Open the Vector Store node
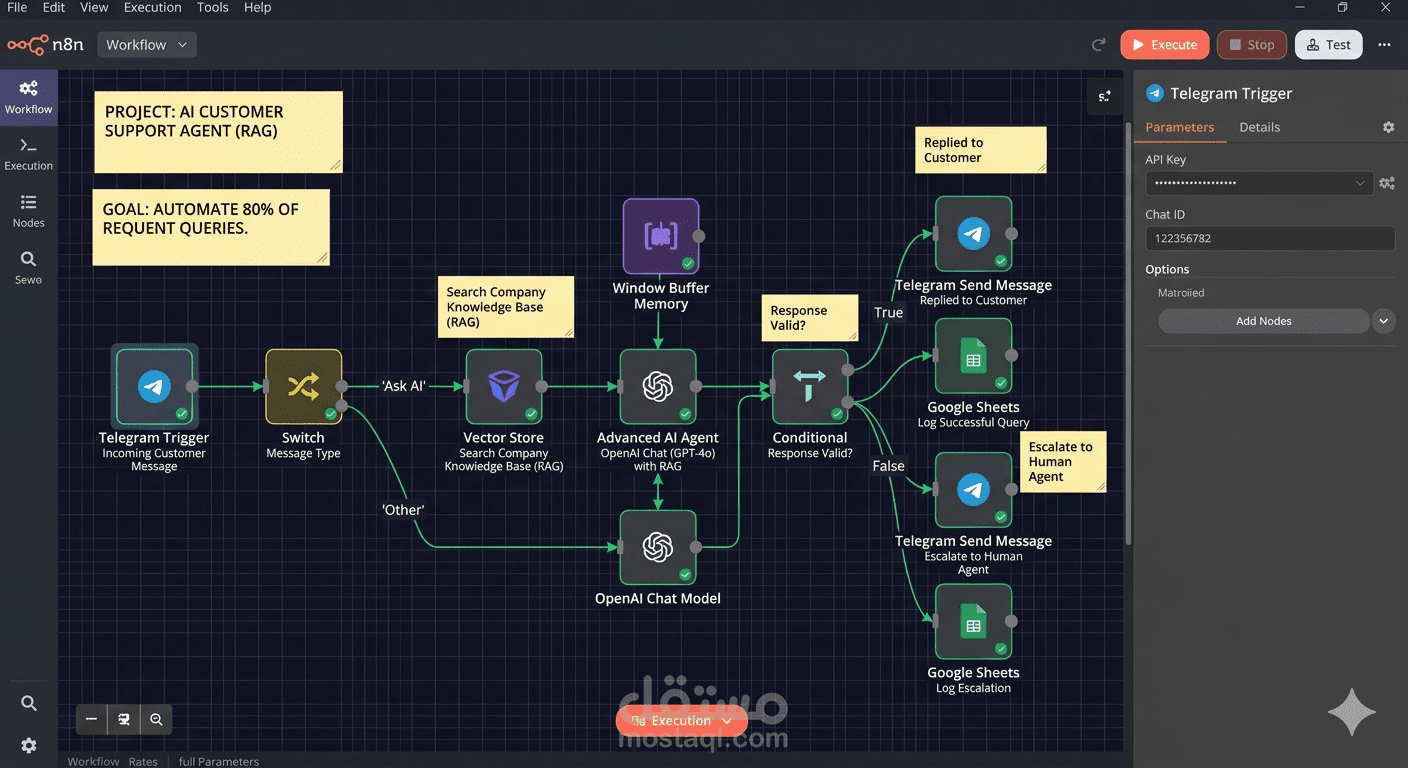Viewport: 1408px width, 768px height. (x=504, y=386)
